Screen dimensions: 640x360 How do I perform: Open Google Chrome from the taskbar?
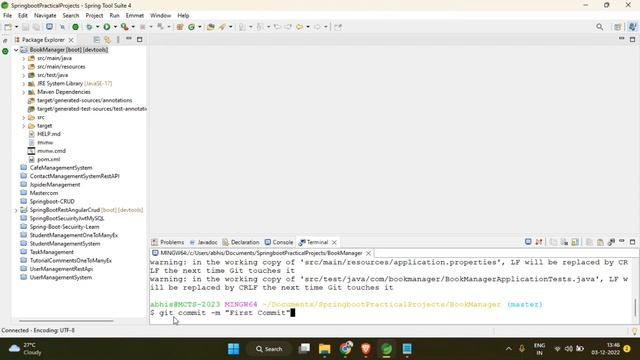[345, 349]
